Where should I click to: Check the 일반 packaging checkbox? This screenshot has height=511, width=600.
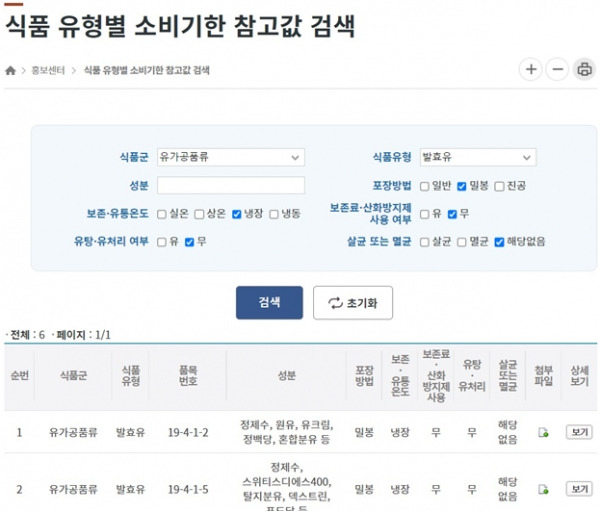click(424, 186)
